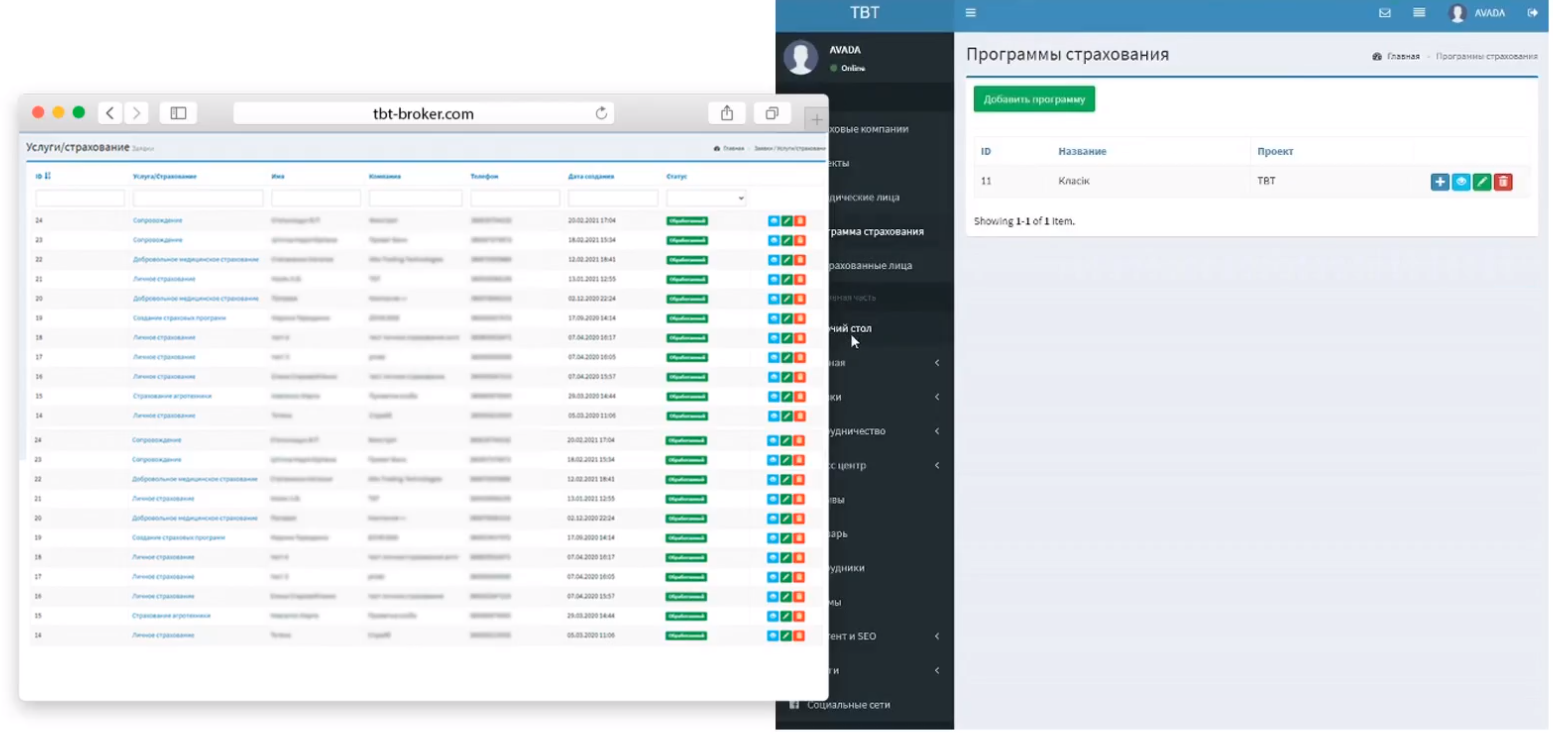The width and height of the screenshot is (1553, 735).
Task: Click the Добавить программу button
Action: [1034, 99]
